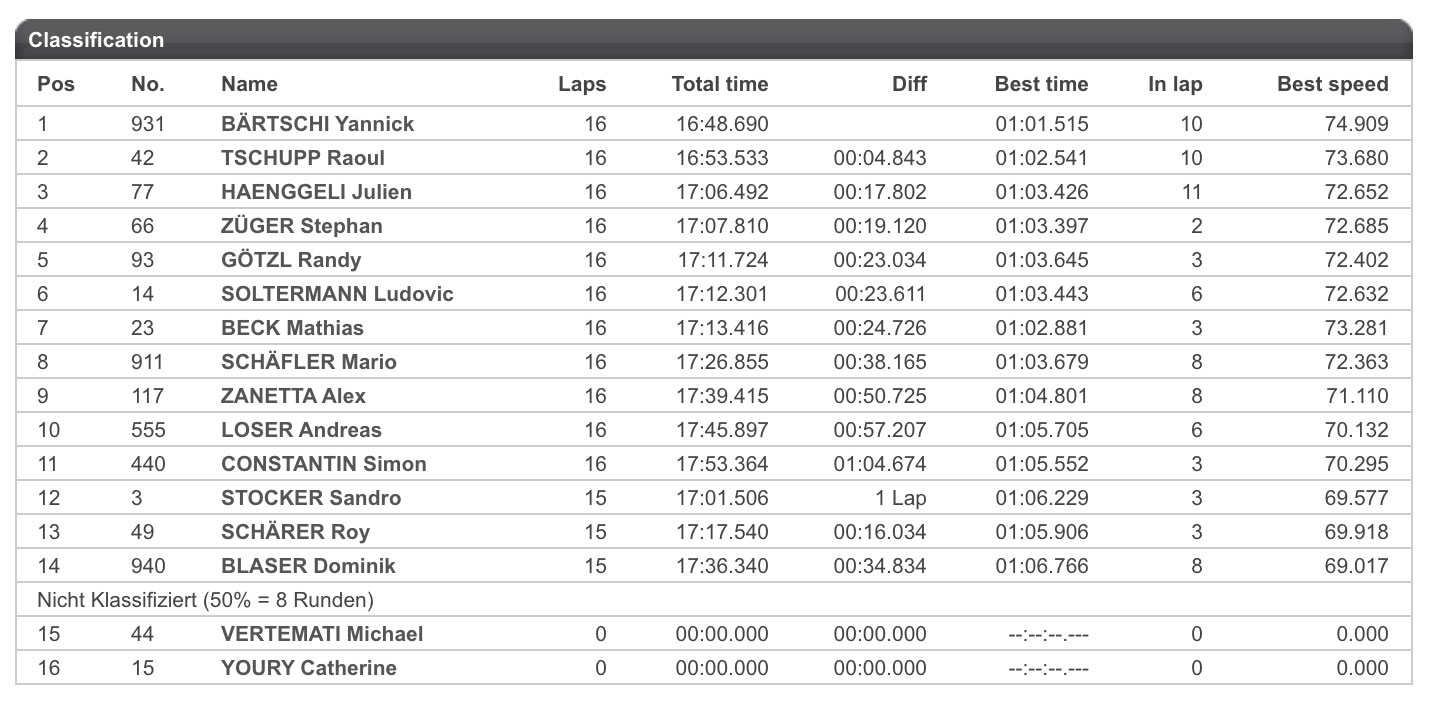Select rider TSCHUPP Raoul
The image size is (1434, 706).
click(x=303, y=158)
